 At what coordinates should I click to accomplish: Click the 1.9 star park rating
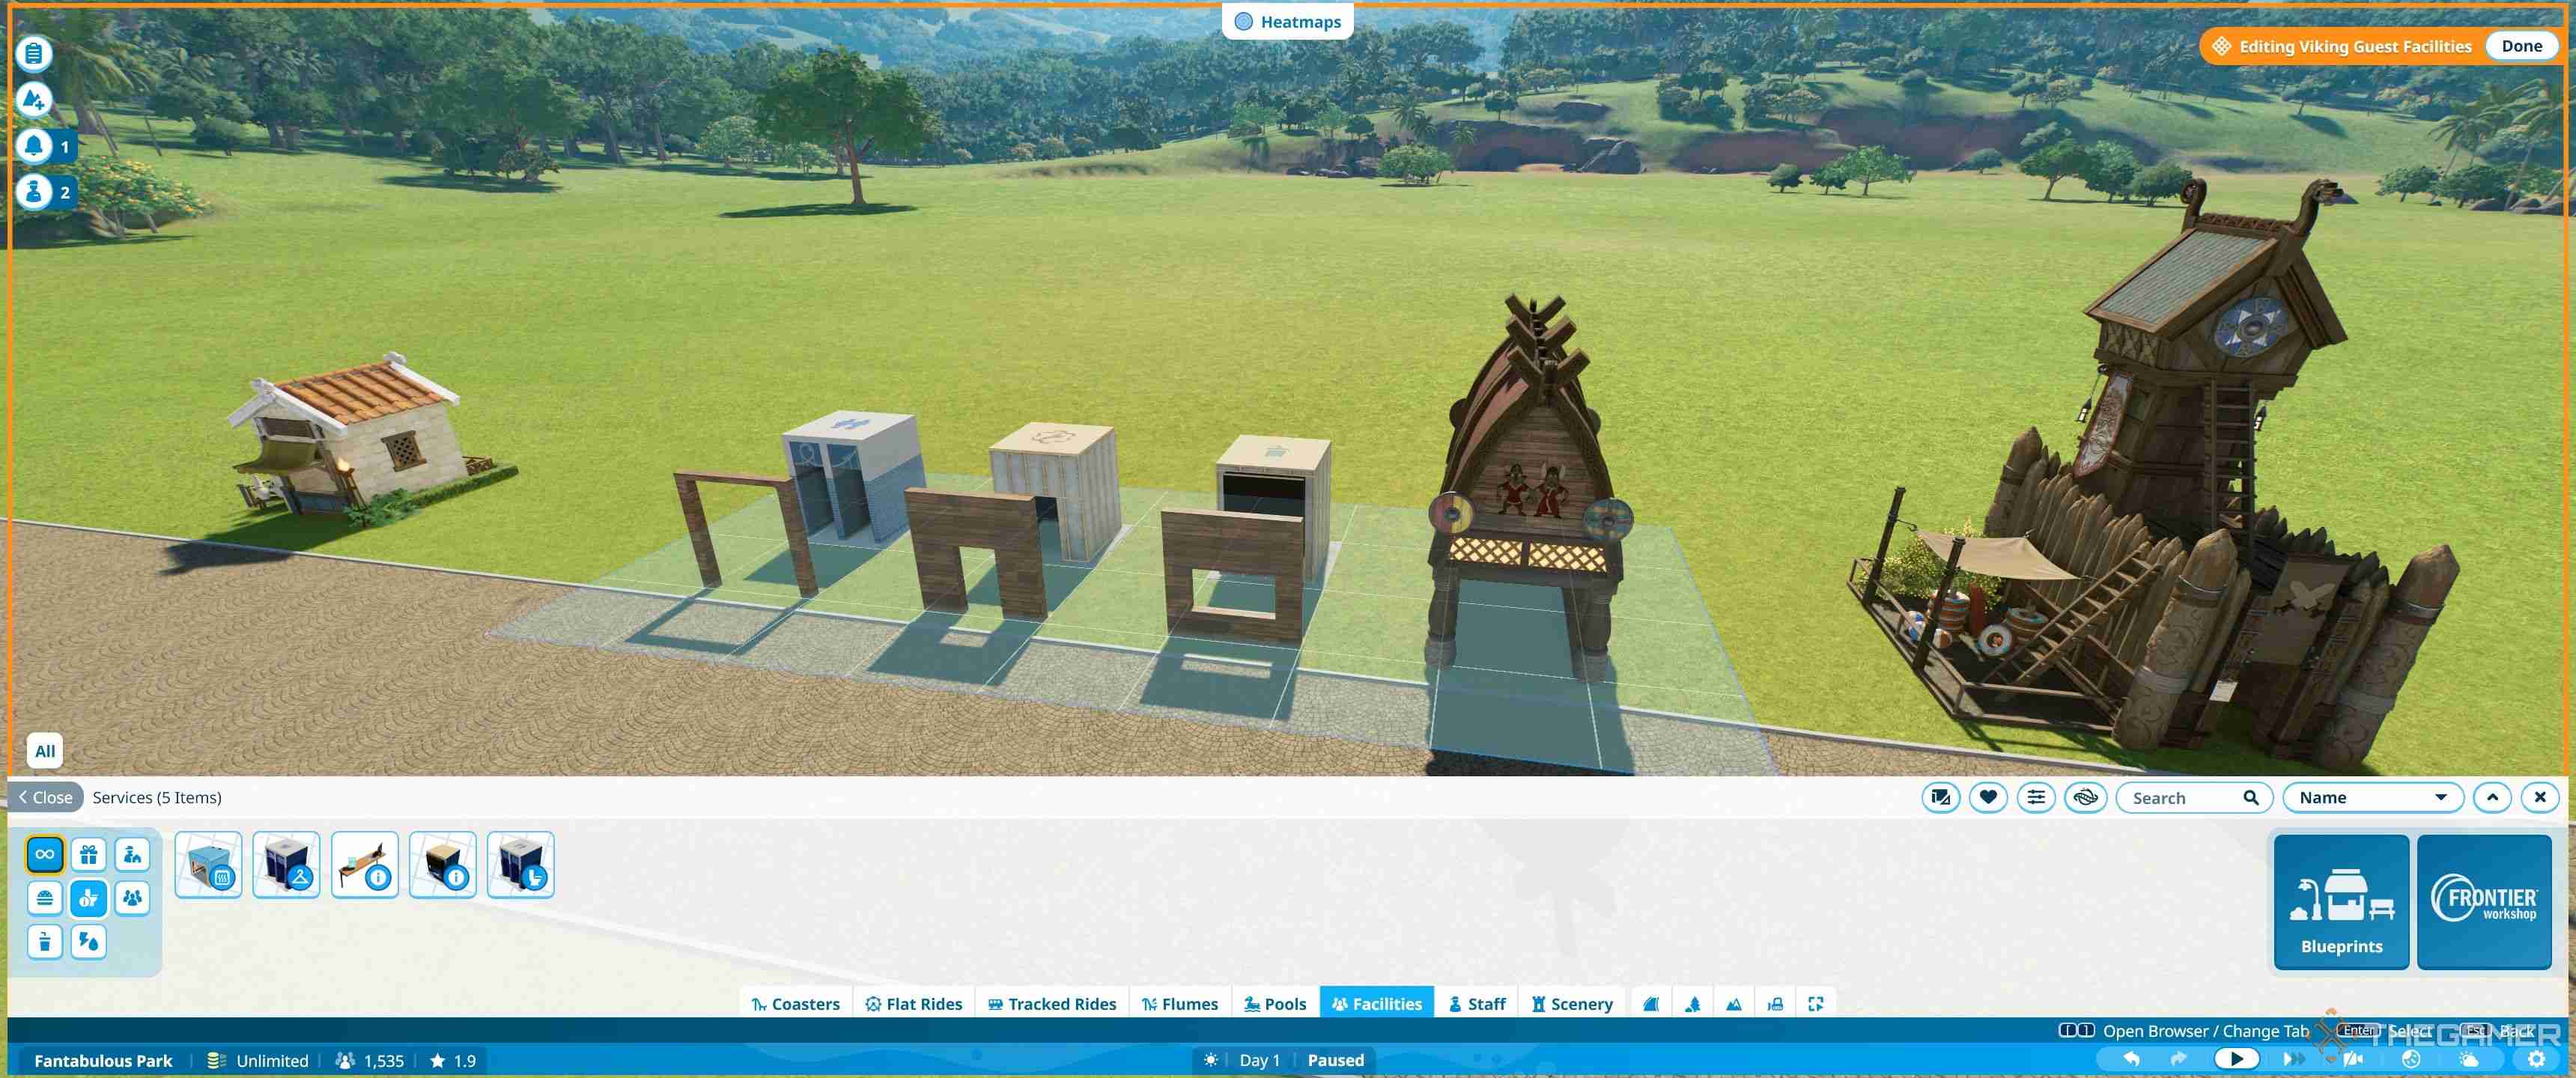453,1060
